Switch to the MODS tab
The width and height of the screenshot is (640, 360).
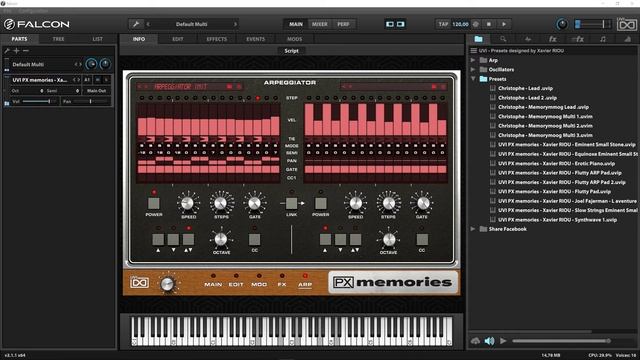[294, 39]
